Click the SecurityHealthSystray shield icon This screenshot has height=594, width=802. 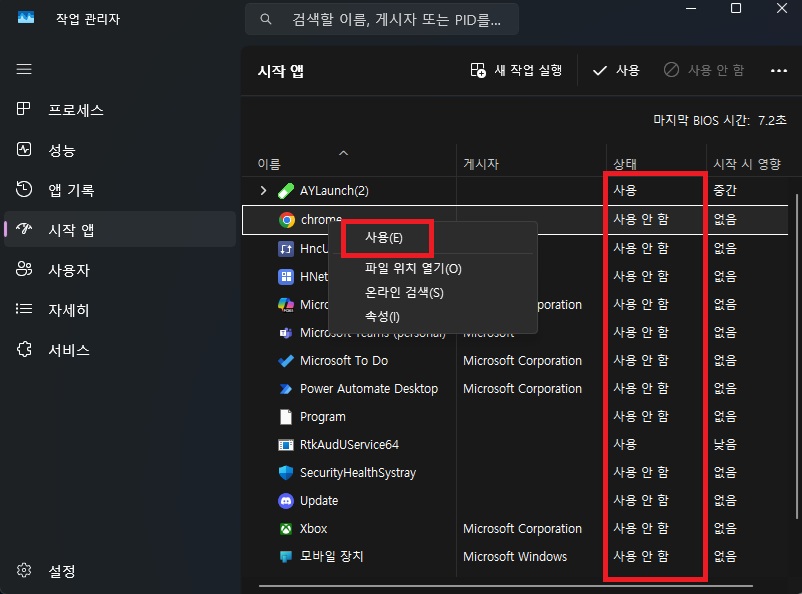pyautogui.click(x=286, y=473)
